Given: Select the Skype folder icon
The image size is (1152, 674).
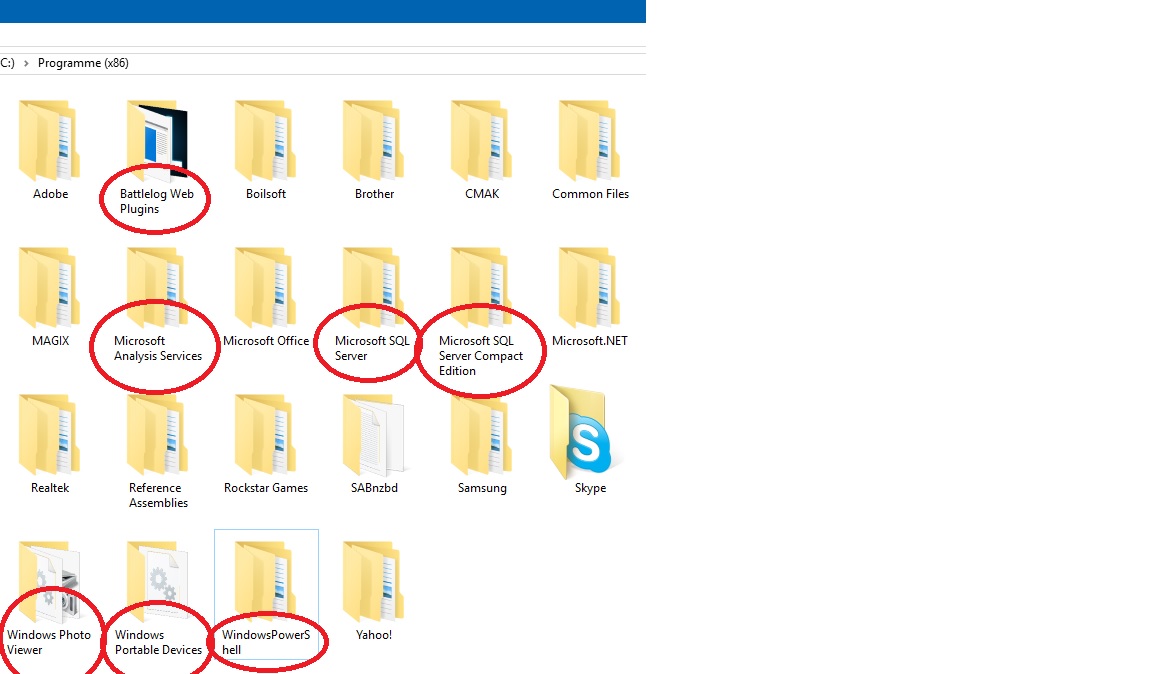Looking at the screenshot, I should 584,432.
